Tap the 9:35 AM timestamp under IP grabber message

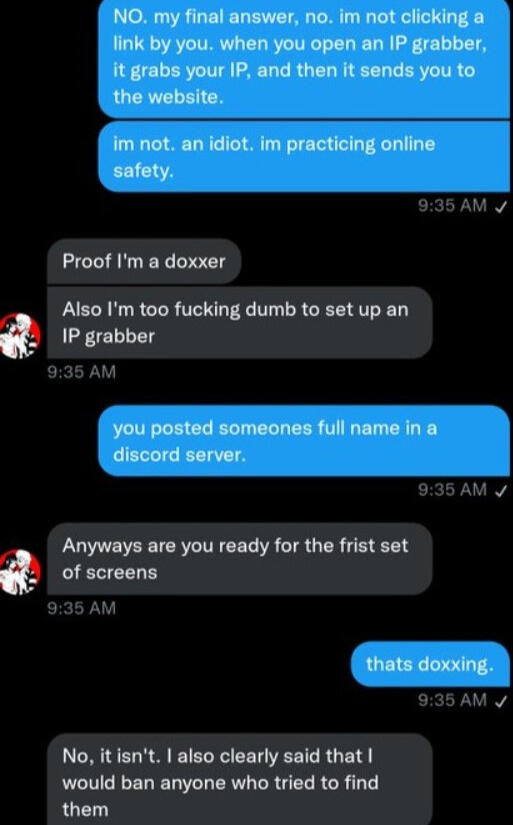82,372
